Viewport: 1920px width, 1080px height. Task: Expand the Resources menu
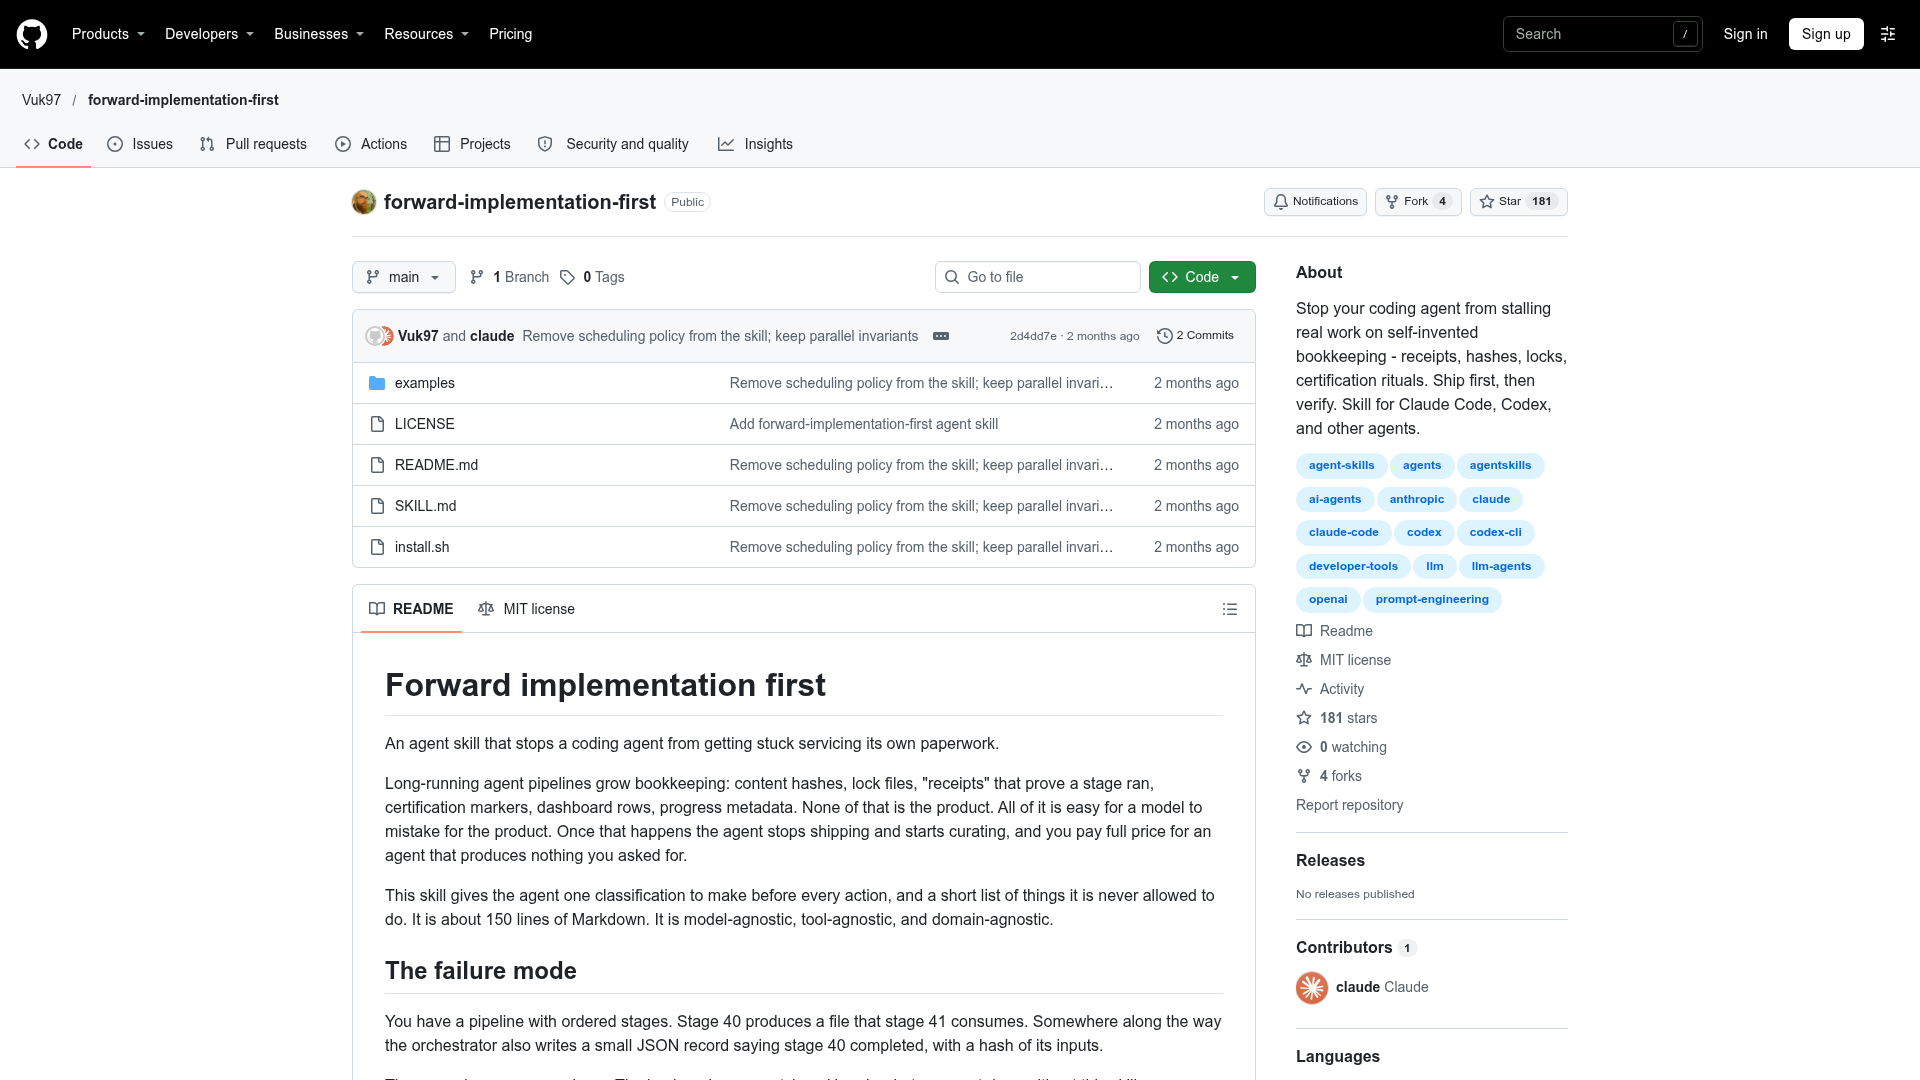(426, 34)
